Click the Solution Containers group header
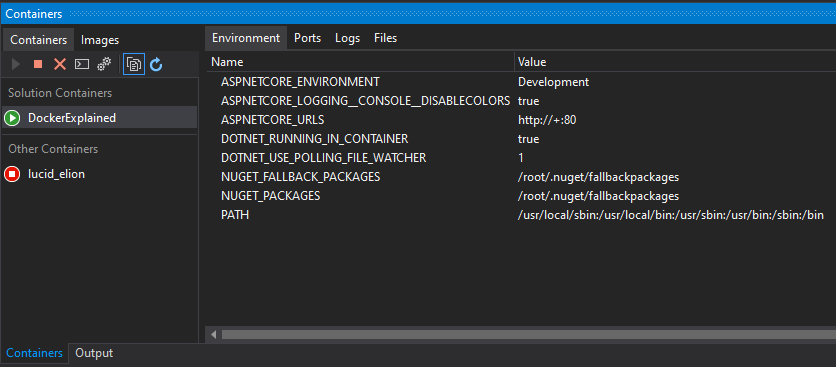 [60, 93]
